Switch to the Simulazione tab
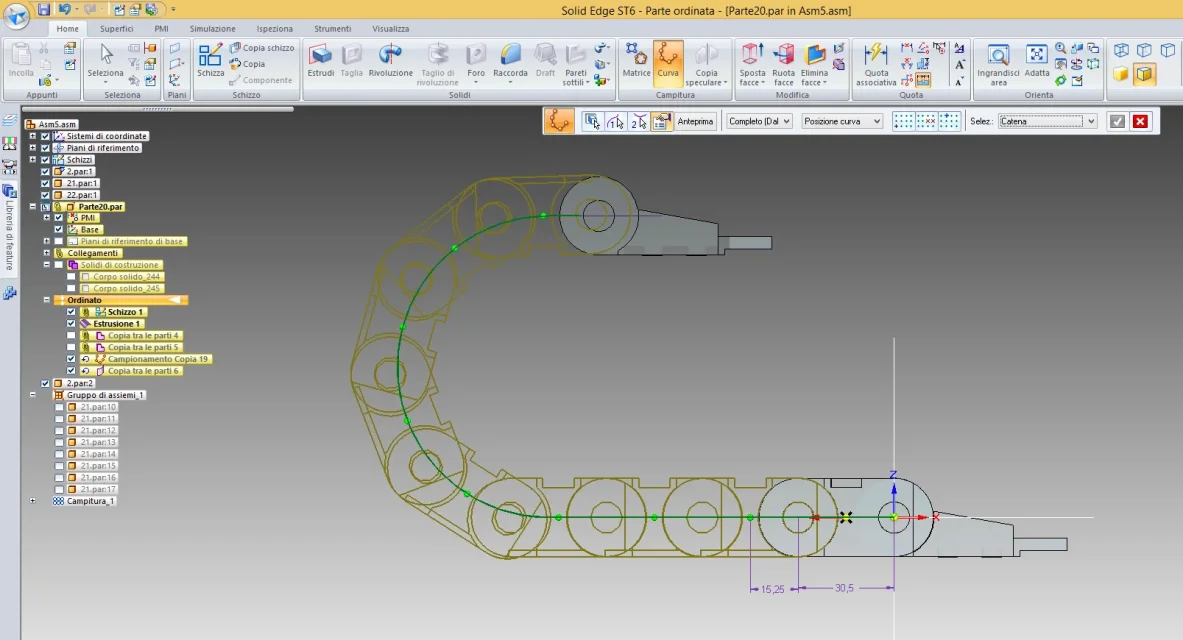The height and width of the screenshot is (640, 1183). tap(212, 29)
